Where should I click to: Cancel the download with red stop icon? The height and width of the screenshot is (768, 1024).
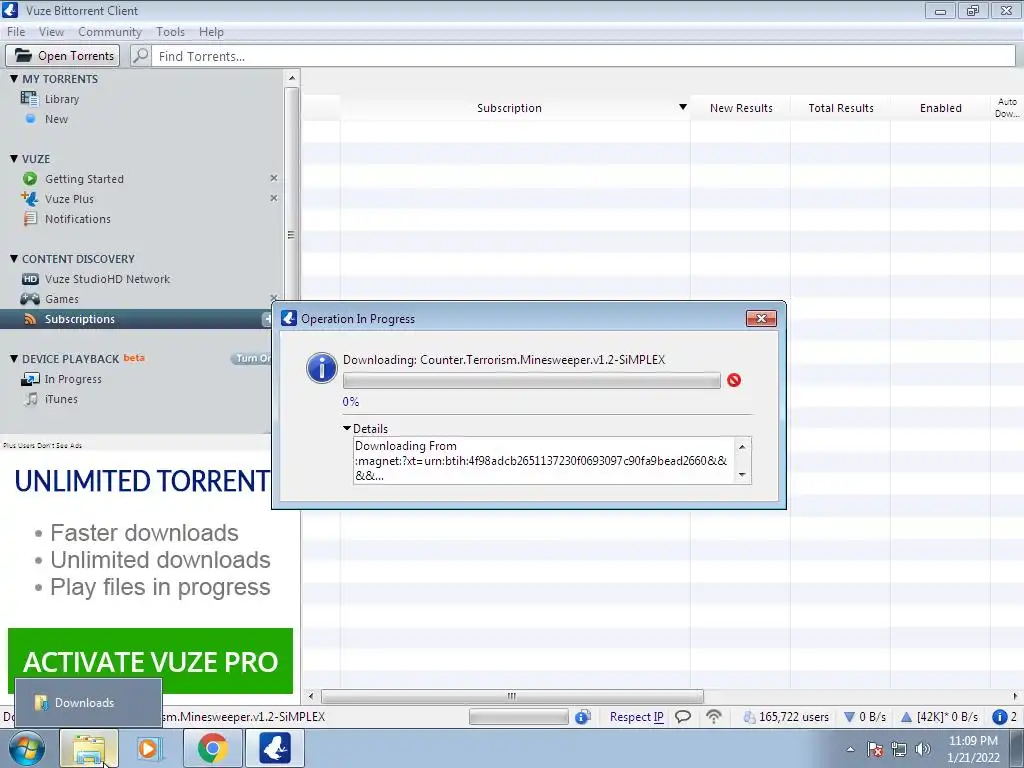pos(734,380)
